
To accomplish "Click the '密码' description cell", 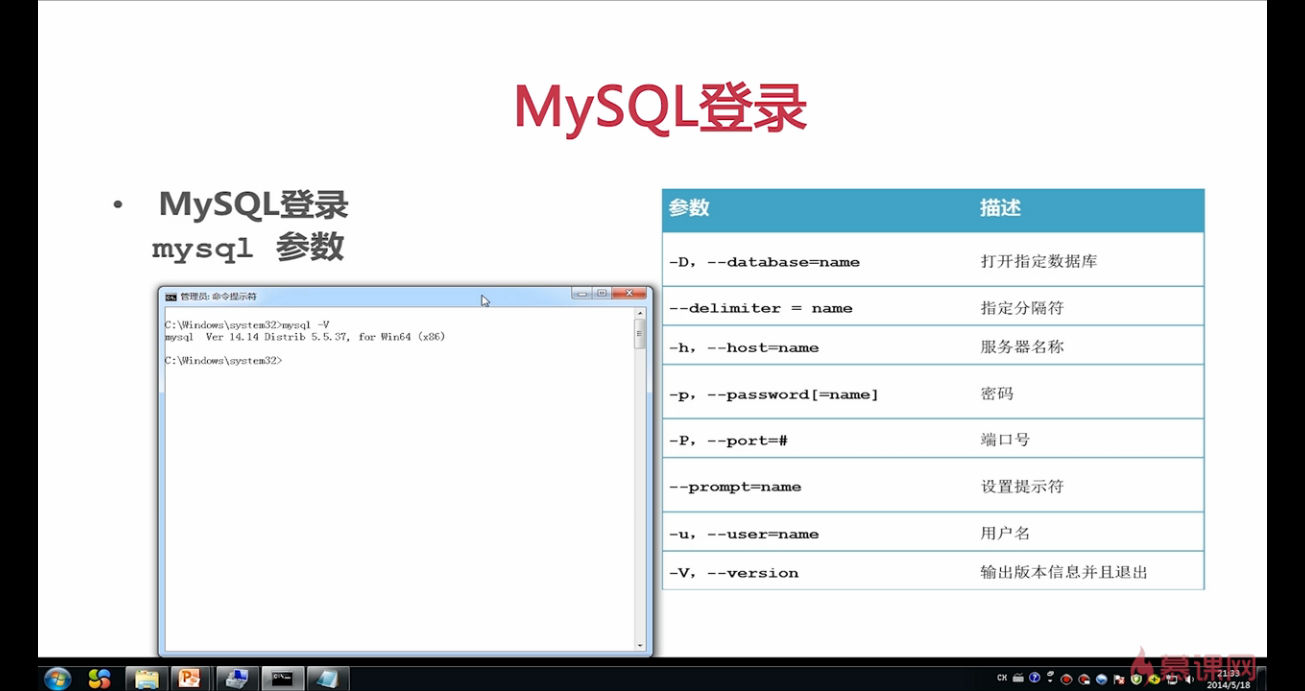I will point(997,394).
